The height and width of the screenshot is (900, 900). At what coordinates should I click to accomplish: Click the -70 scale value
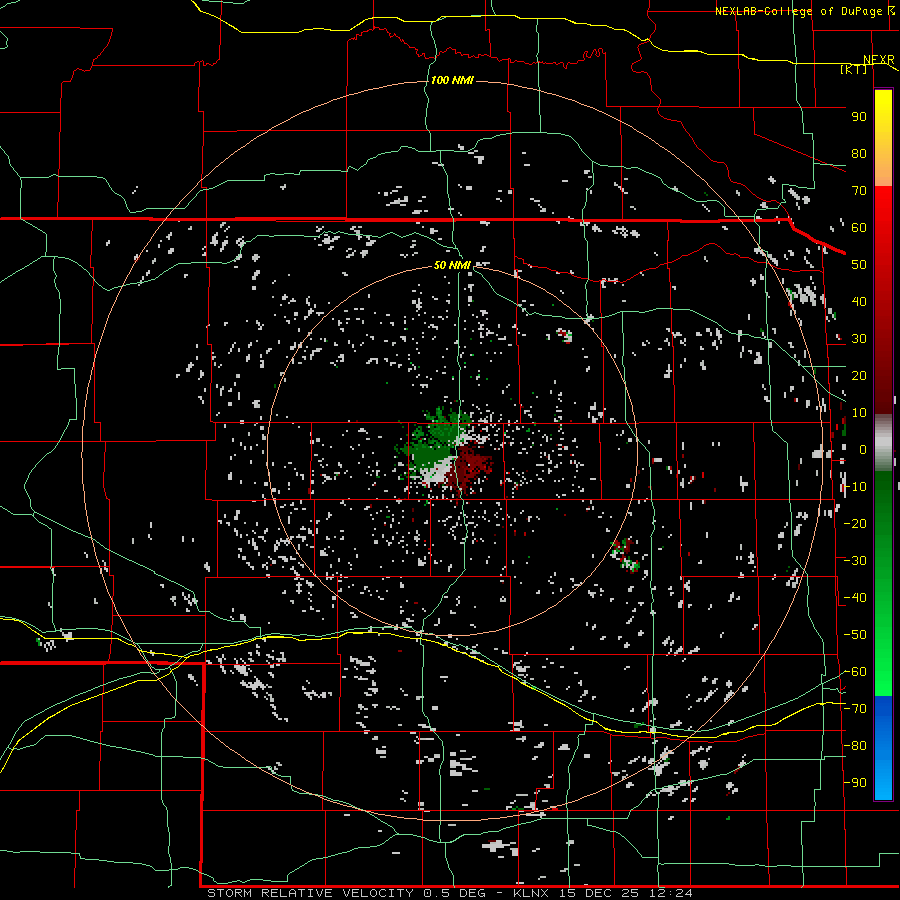[x=855, y=709]
